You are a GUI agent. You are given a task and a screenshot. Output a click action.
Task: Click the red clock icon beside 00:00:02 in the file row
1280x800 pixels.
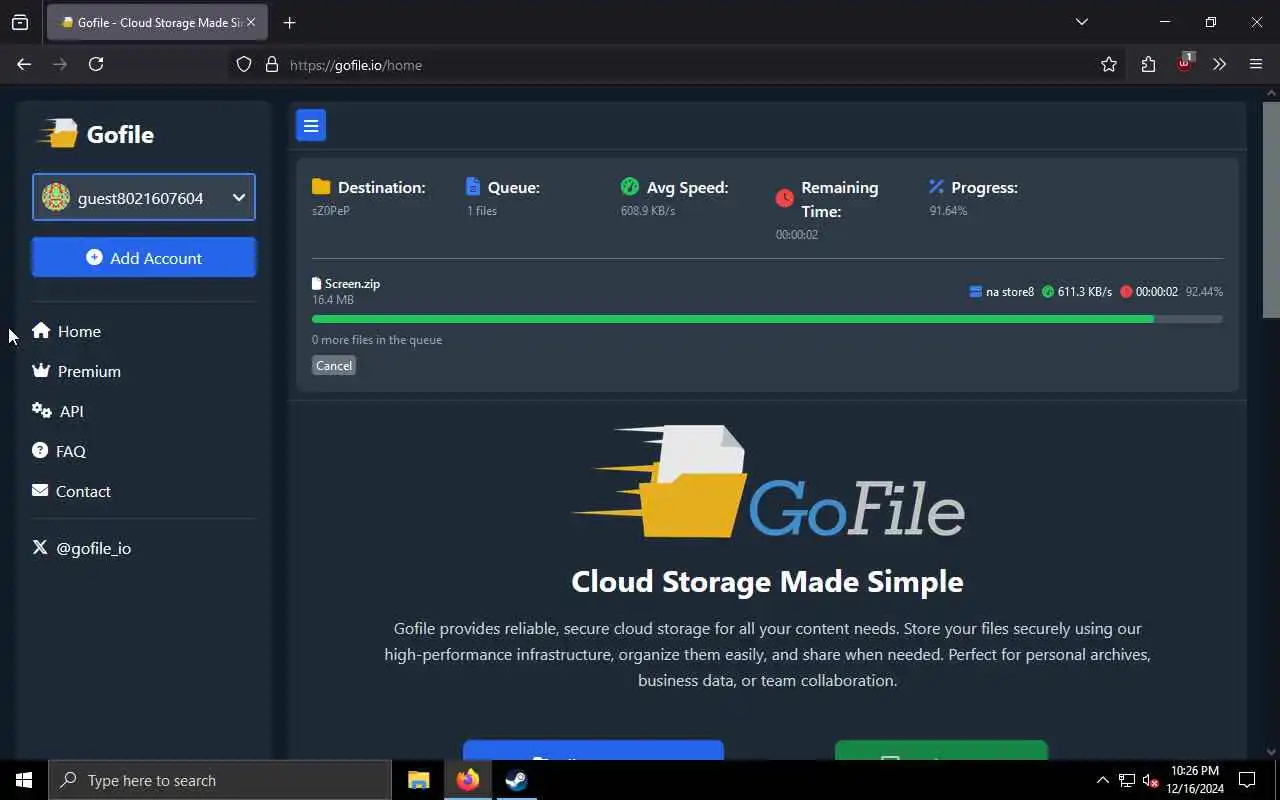point(1126,292)
